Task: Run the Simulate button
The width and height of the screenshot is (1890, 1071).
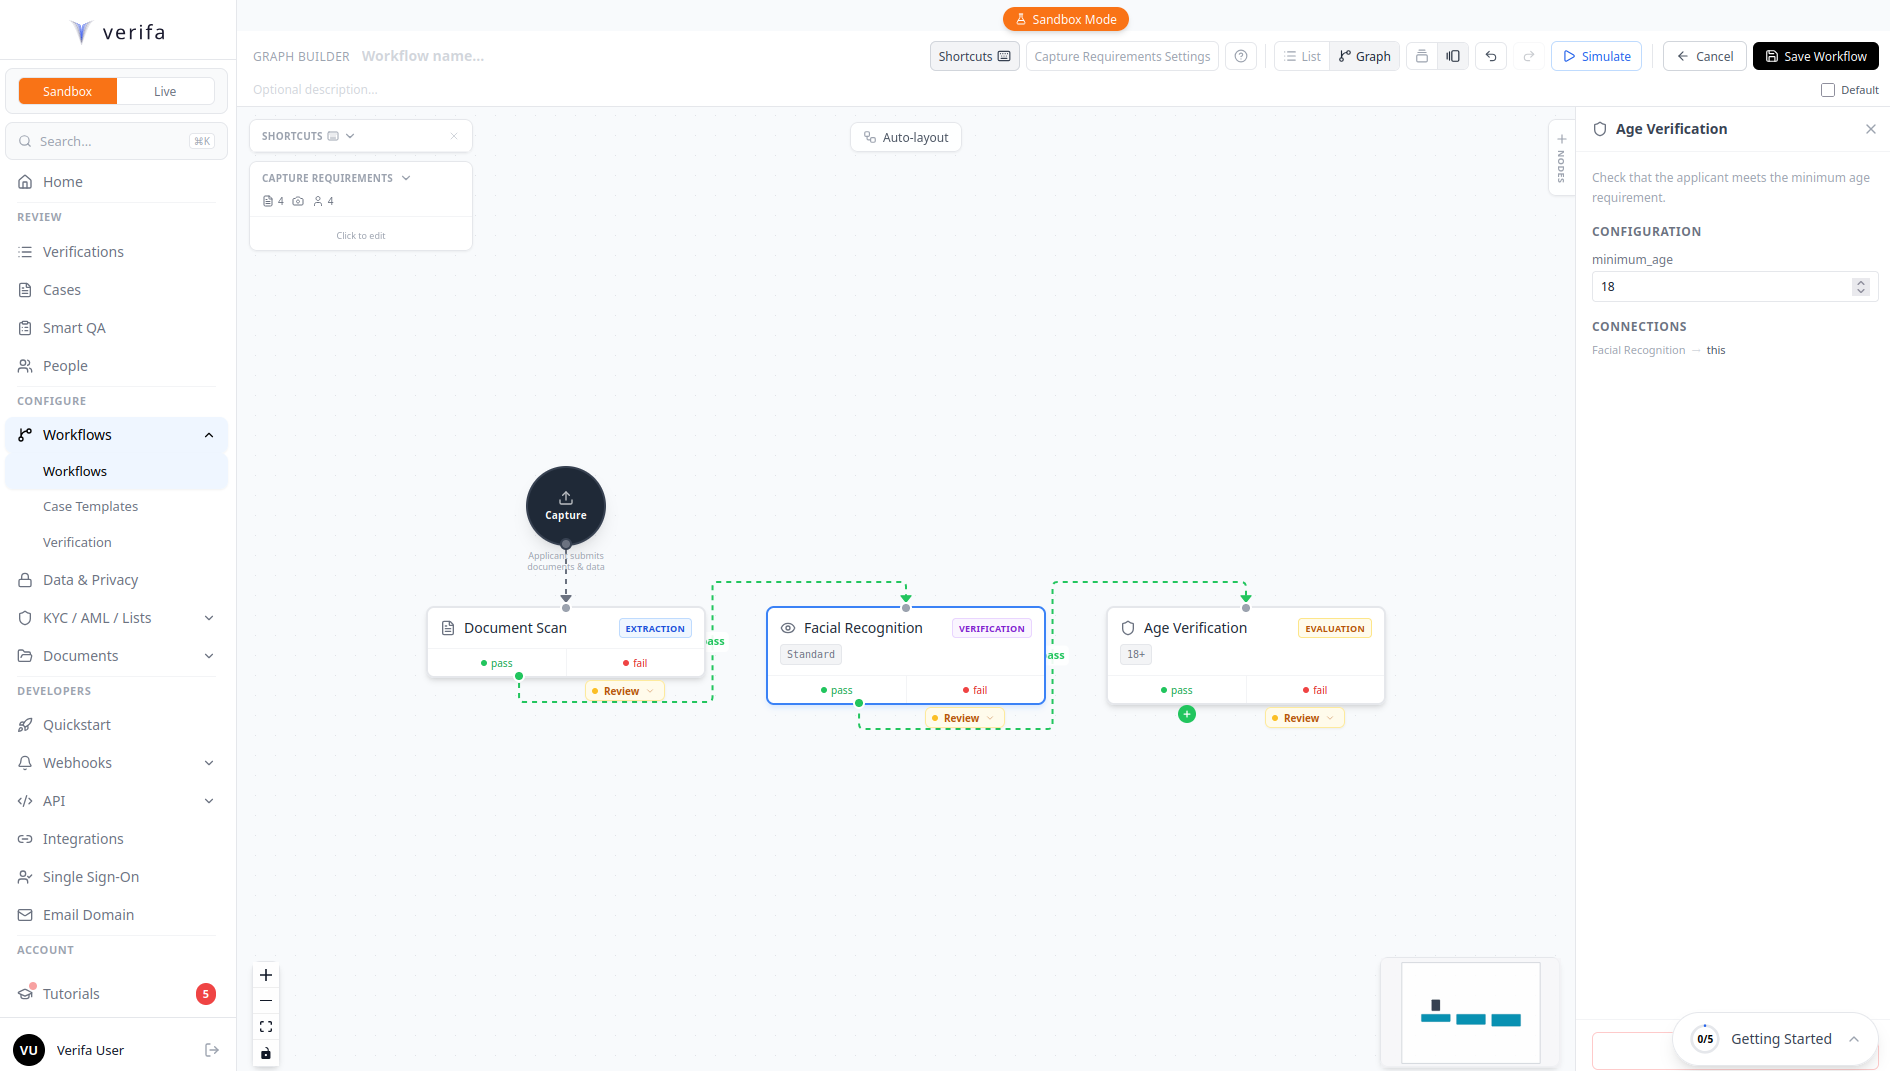Action: click(1596, 56)
